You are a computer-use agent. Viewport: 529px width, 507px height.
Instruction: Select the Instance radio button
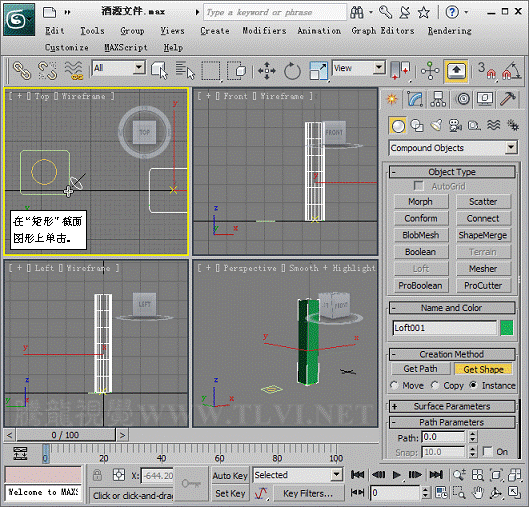pyautogui.click(x=474, y=385)
